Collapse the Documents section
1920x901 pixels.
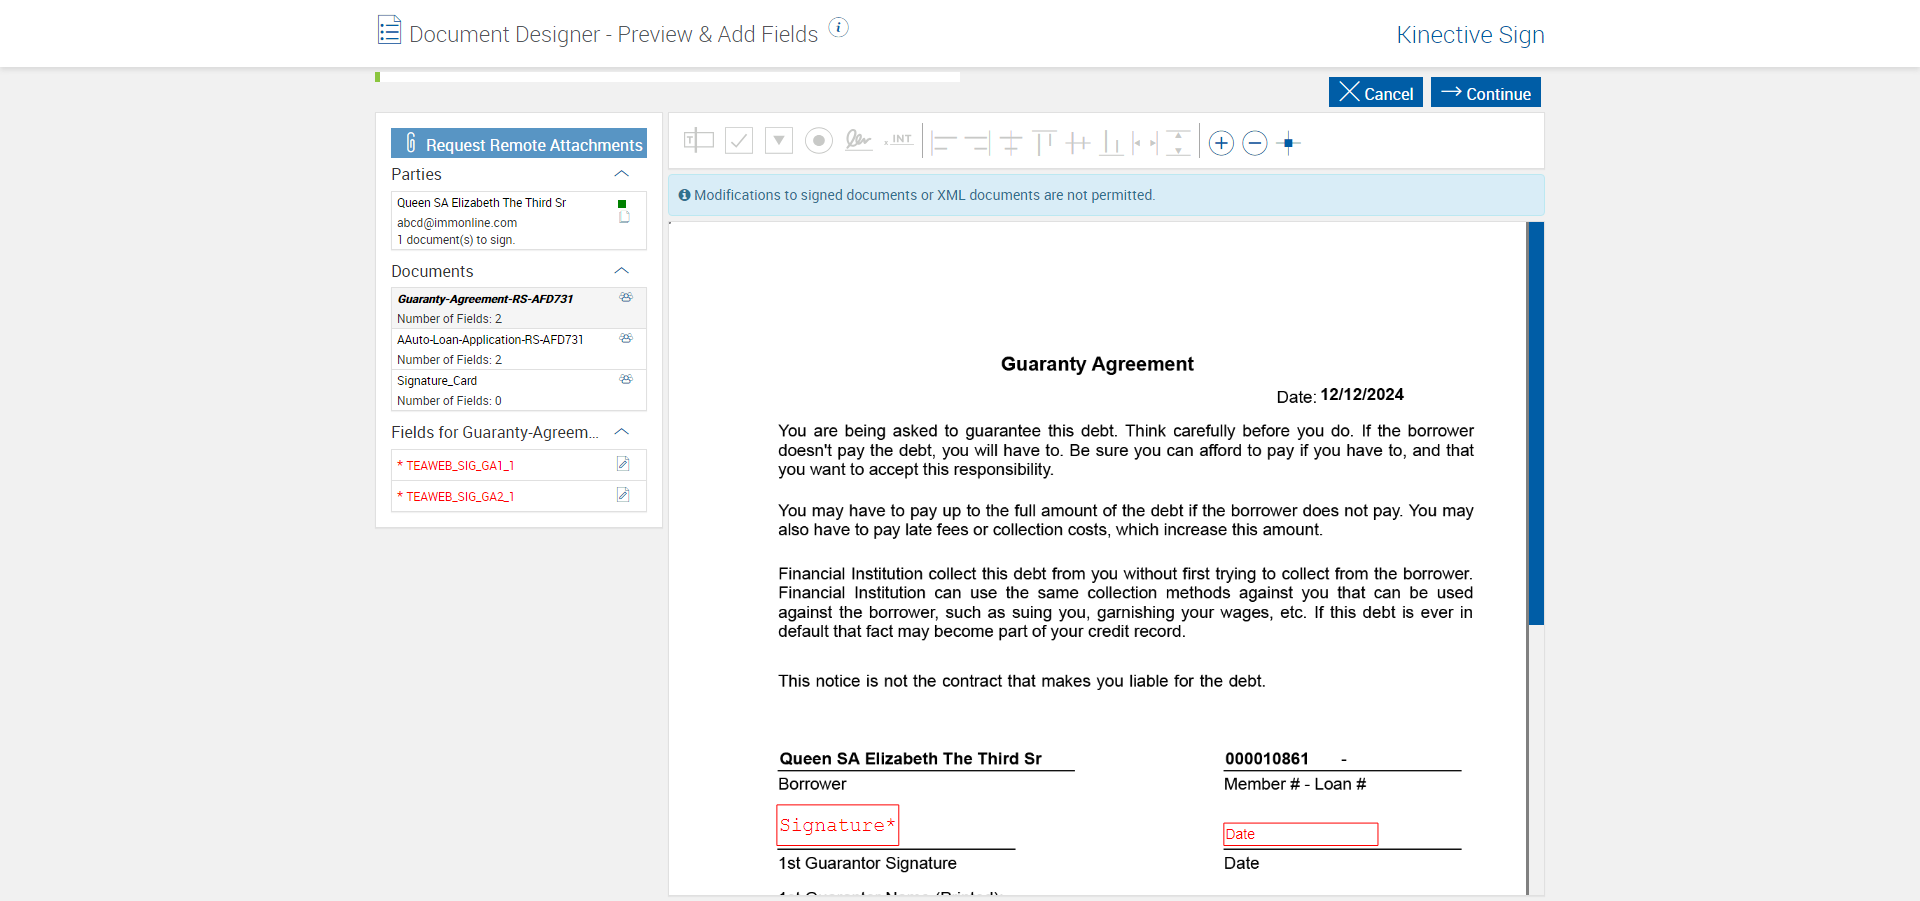pos(621,271)
